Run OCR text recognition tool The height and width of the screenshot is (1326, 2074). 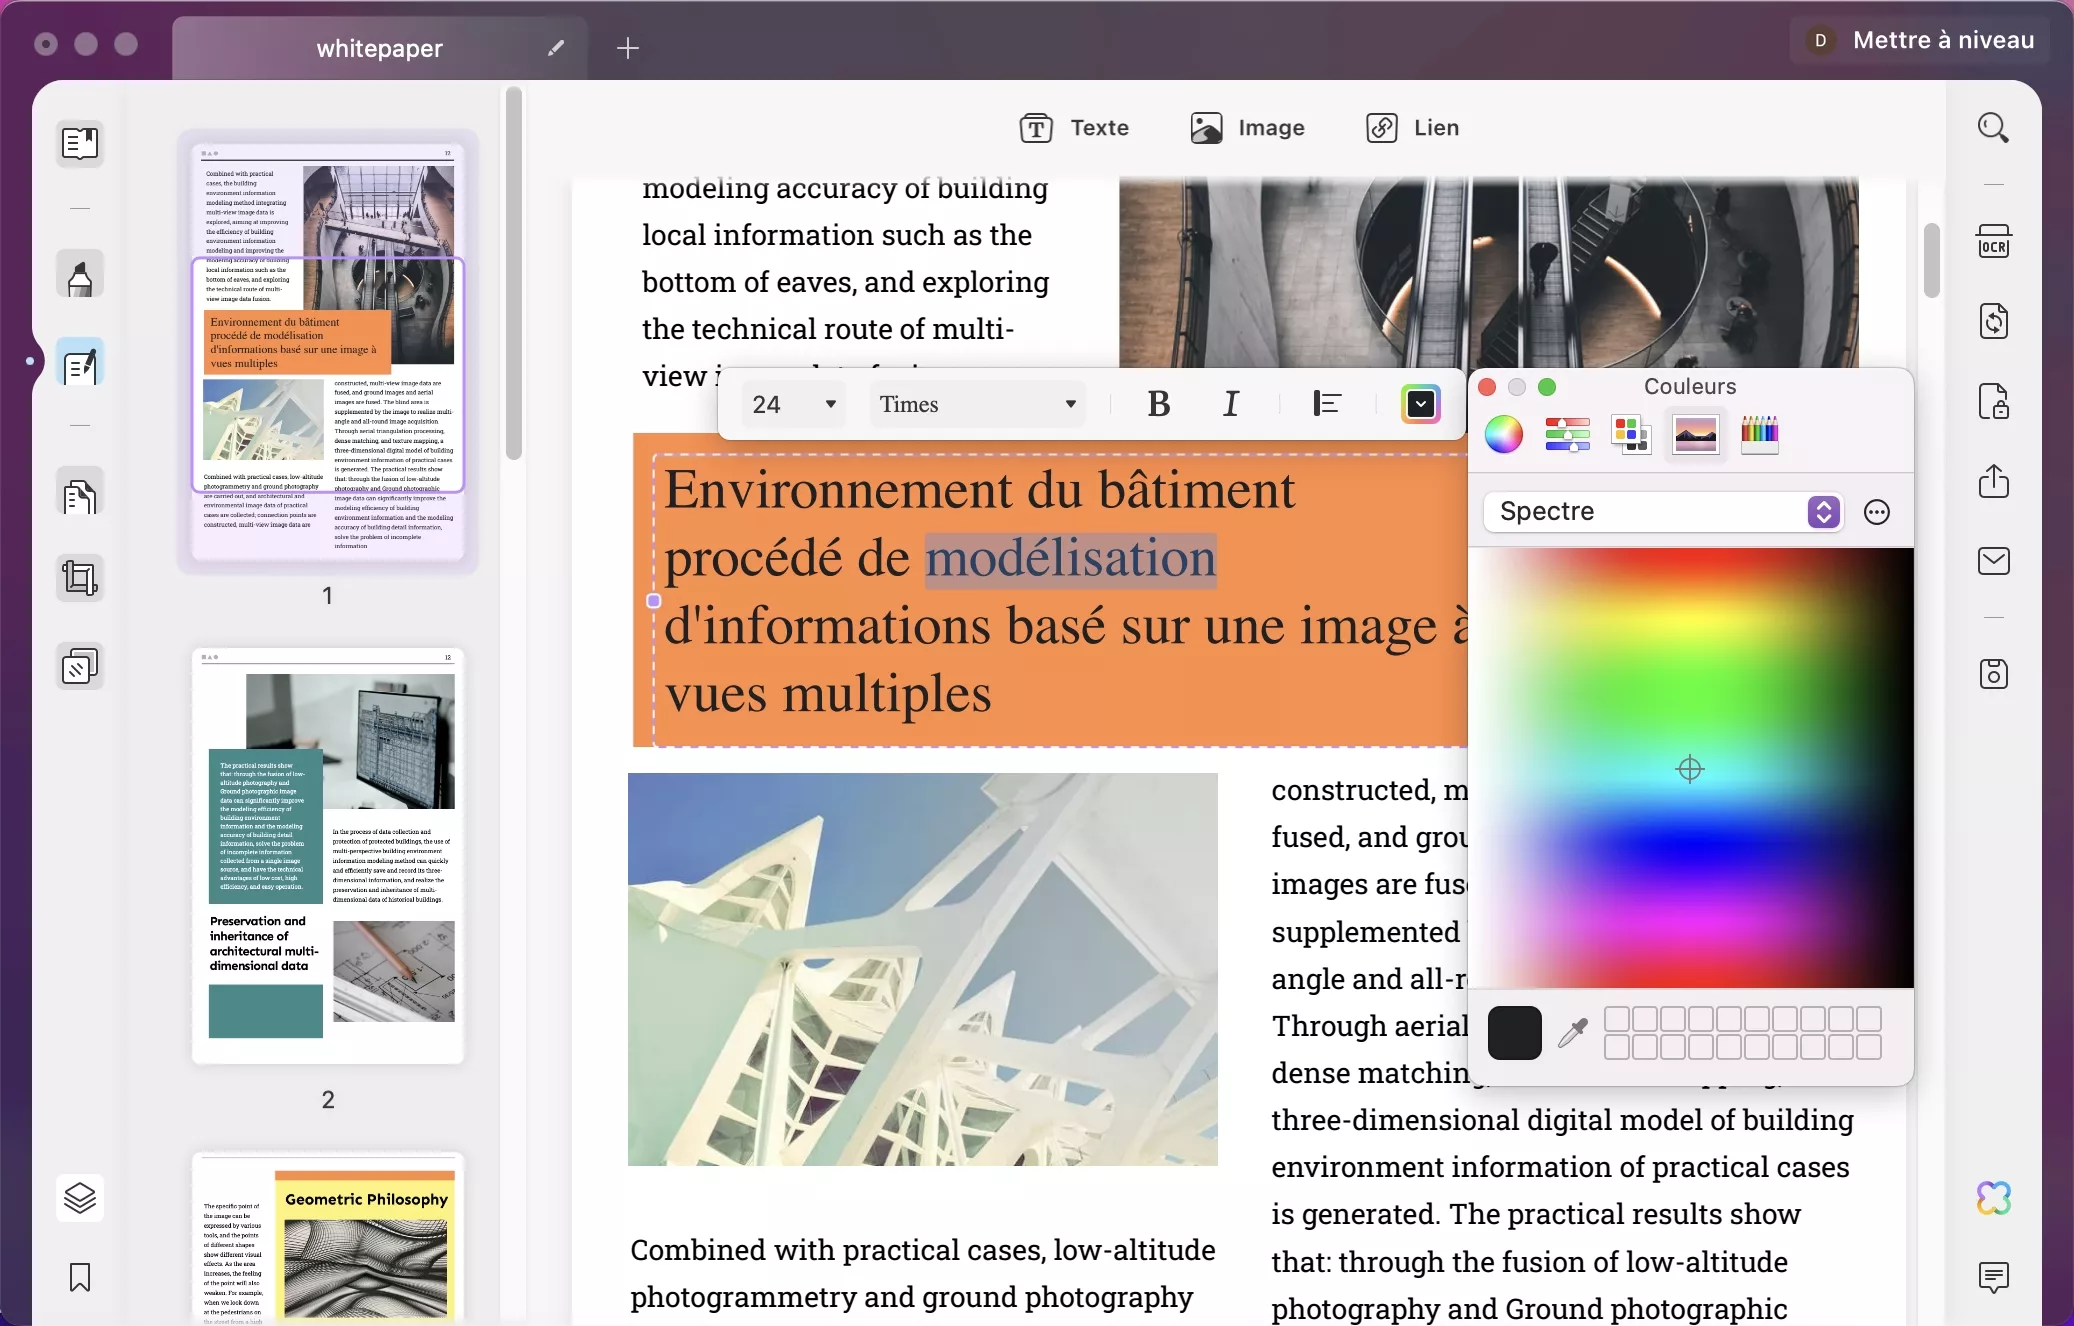coord(1993,242)
